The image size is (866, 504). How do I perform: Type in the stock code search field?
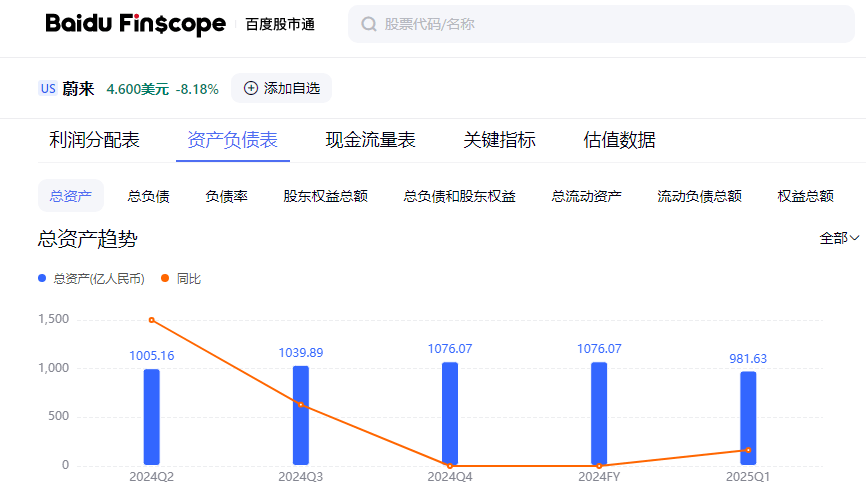[x=600, y=24]
